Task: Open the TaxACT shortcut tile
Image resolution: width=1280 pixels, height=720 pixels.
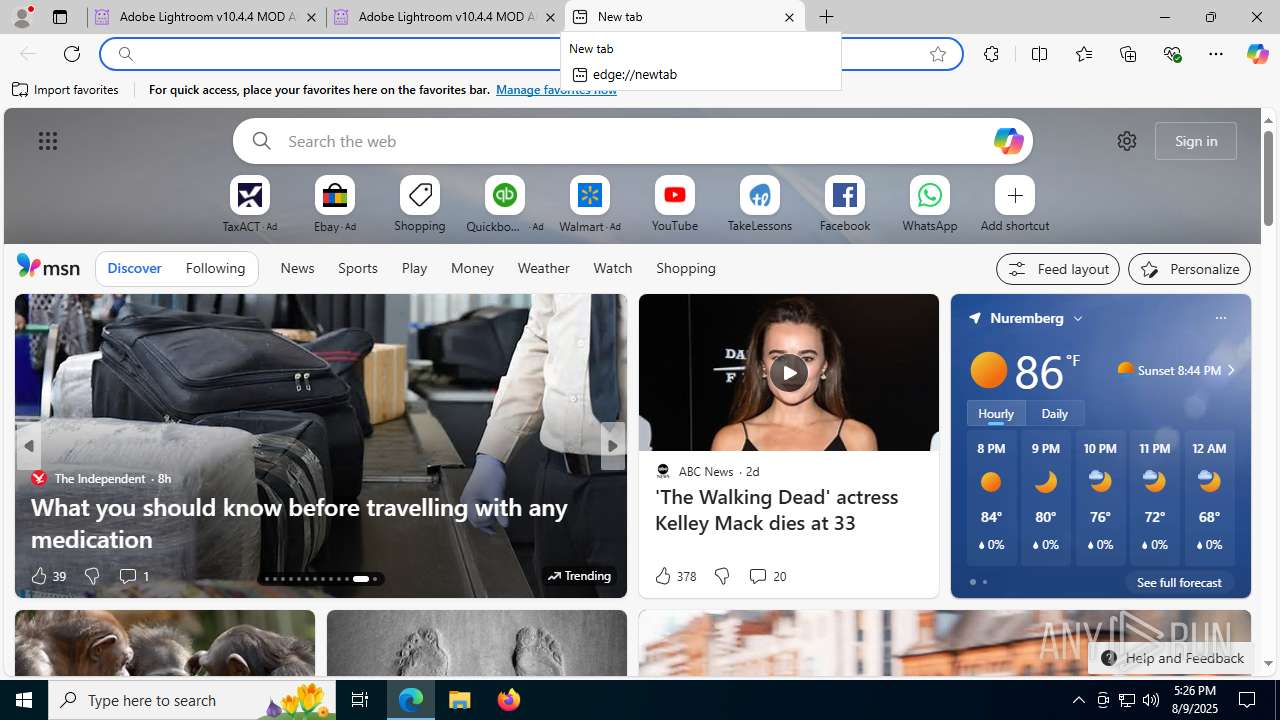Action: pyautogui.click(x=250, y=204)
